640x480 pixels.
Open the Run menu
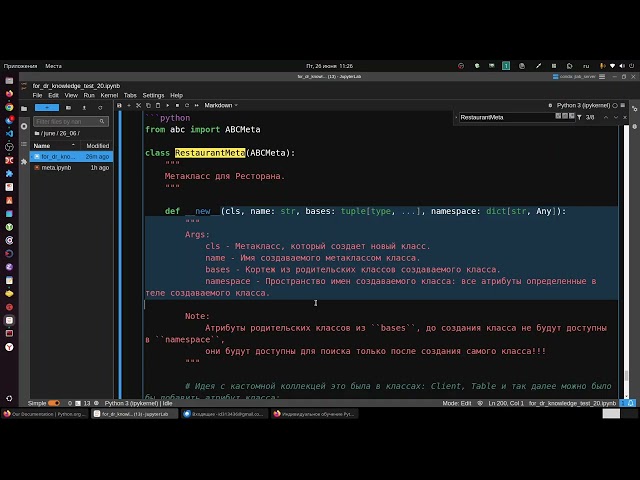89,96
